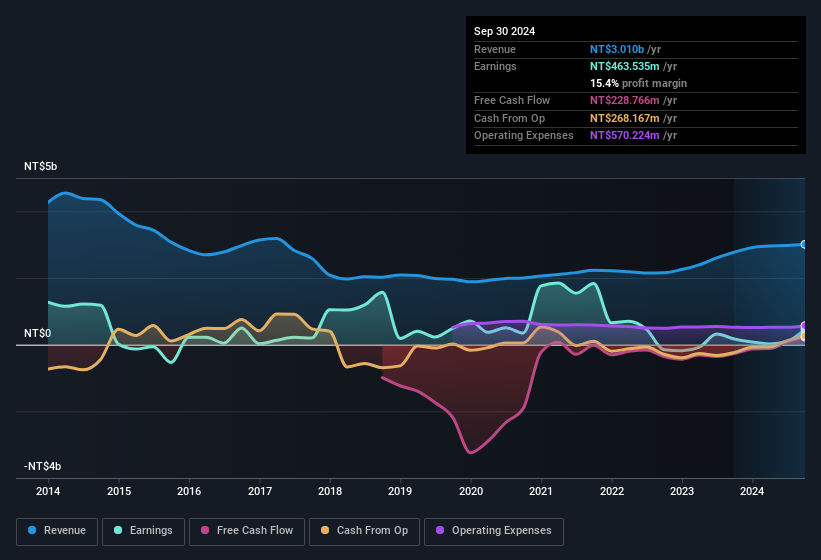Click the orange dot in Cash From Op legend

pyautogui.click(x=325, y=530)
